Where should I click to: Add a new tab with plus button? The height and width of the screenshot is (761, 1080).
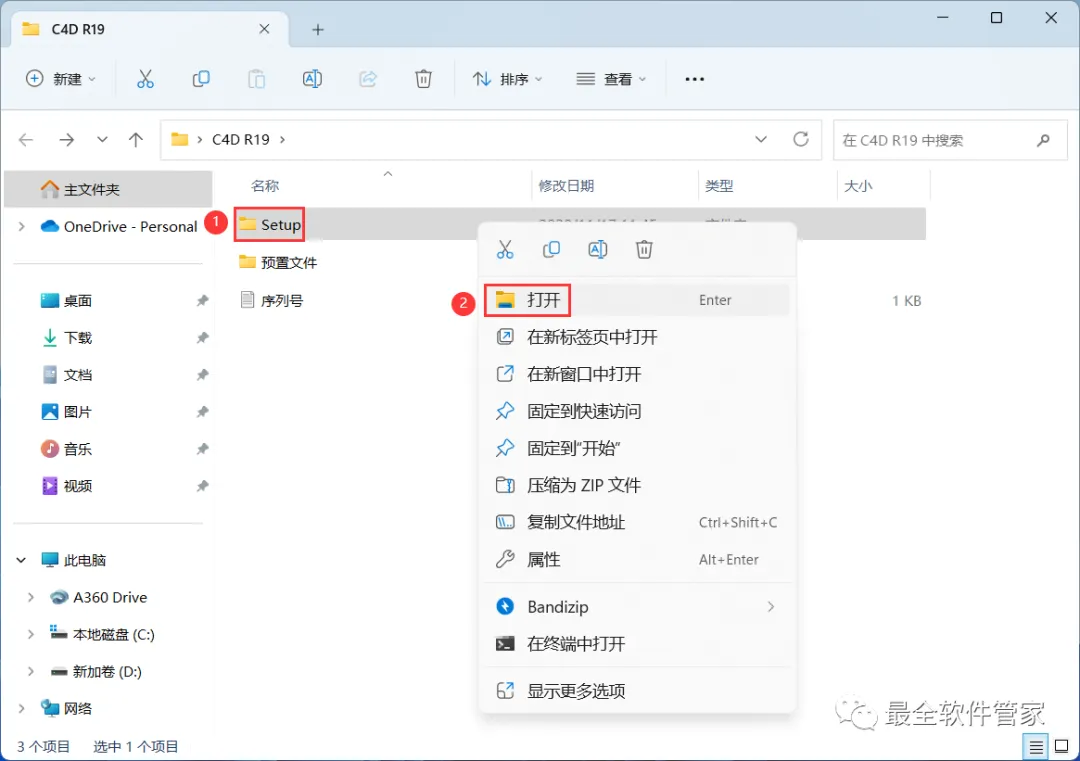[x=318, y=30]
